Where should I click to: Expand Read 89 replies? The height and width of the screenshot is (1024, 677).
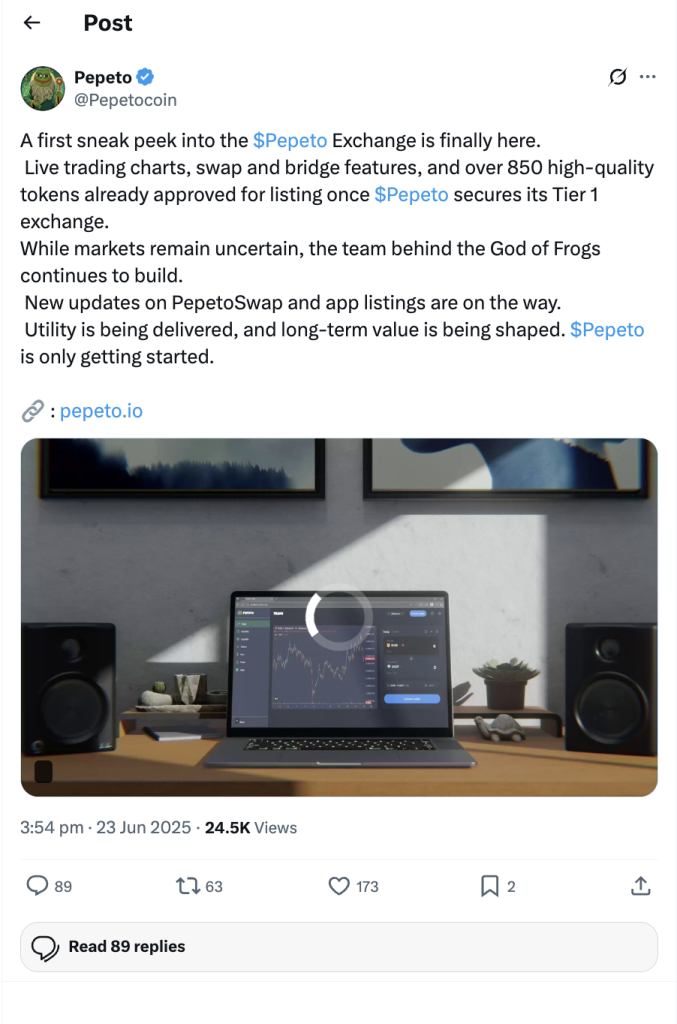click(339, 947)
